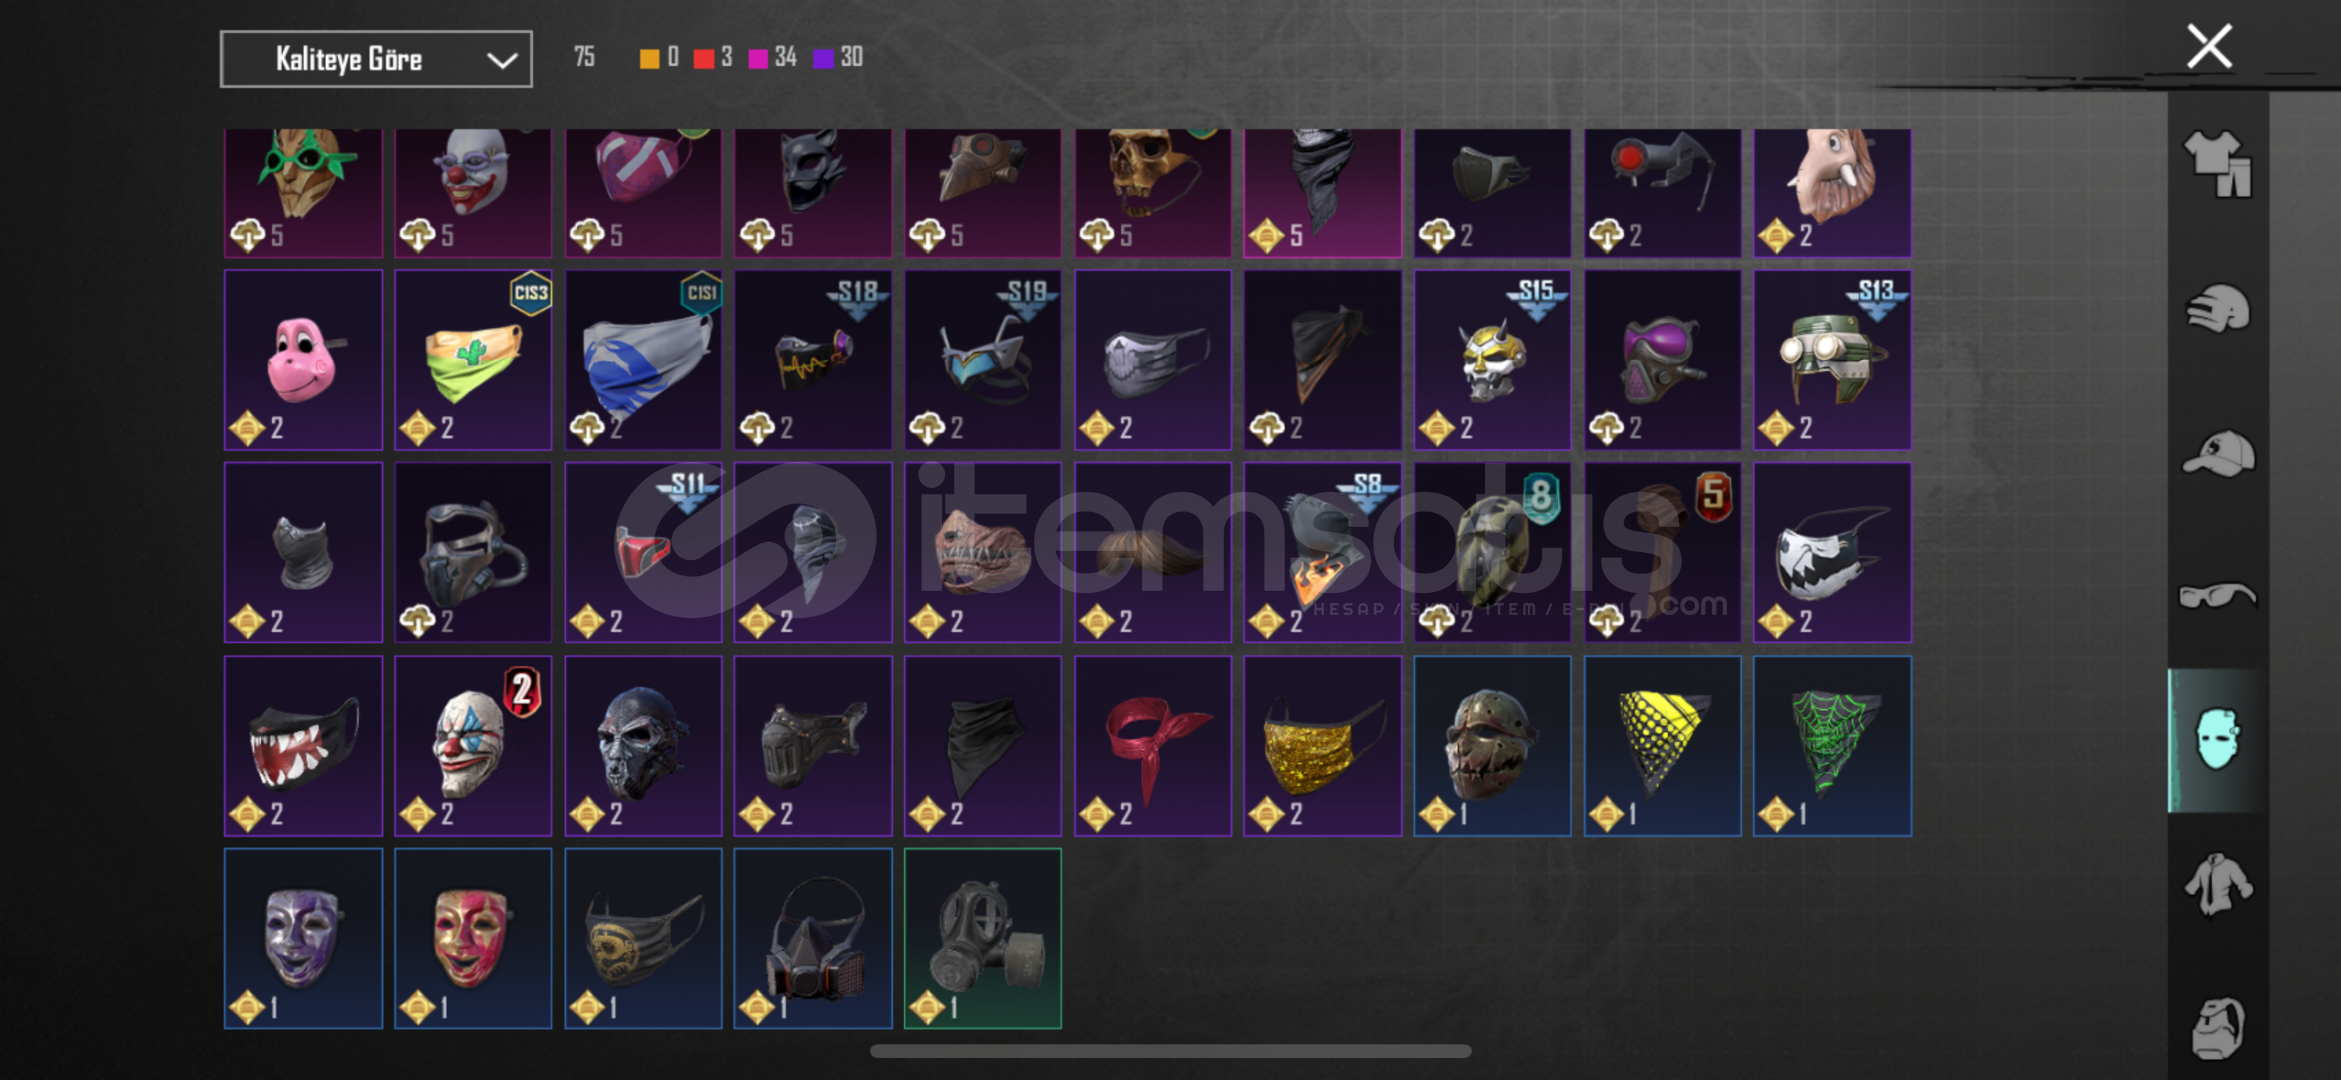Pick the S15 golden skull mask
Viewport: 2341px width, 1080px height.
[x=1492, y=360]
